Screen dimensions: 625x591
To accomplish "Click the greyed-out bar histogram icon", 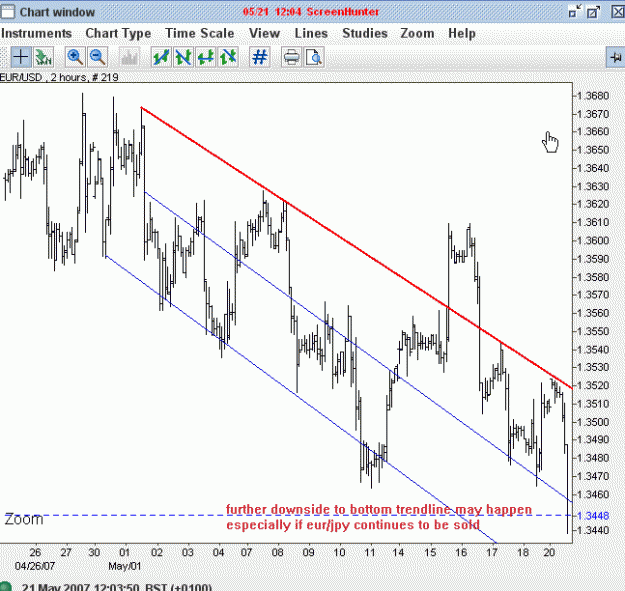I will point(130,57).
